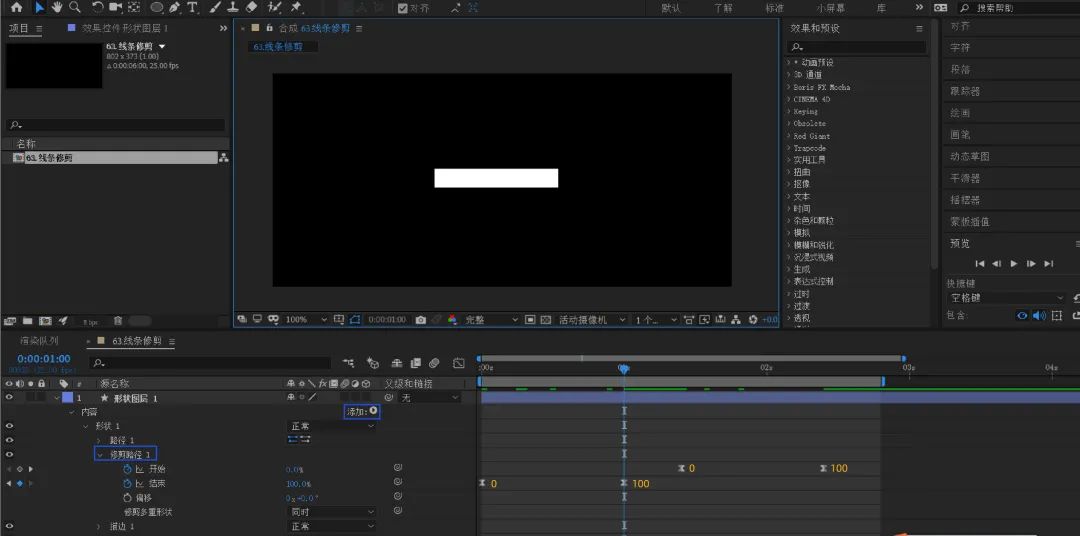Image resolution: width=1080 pixels, height=536 pixels.
Task: Select the Hand tool
Action: tap(57, 8)
